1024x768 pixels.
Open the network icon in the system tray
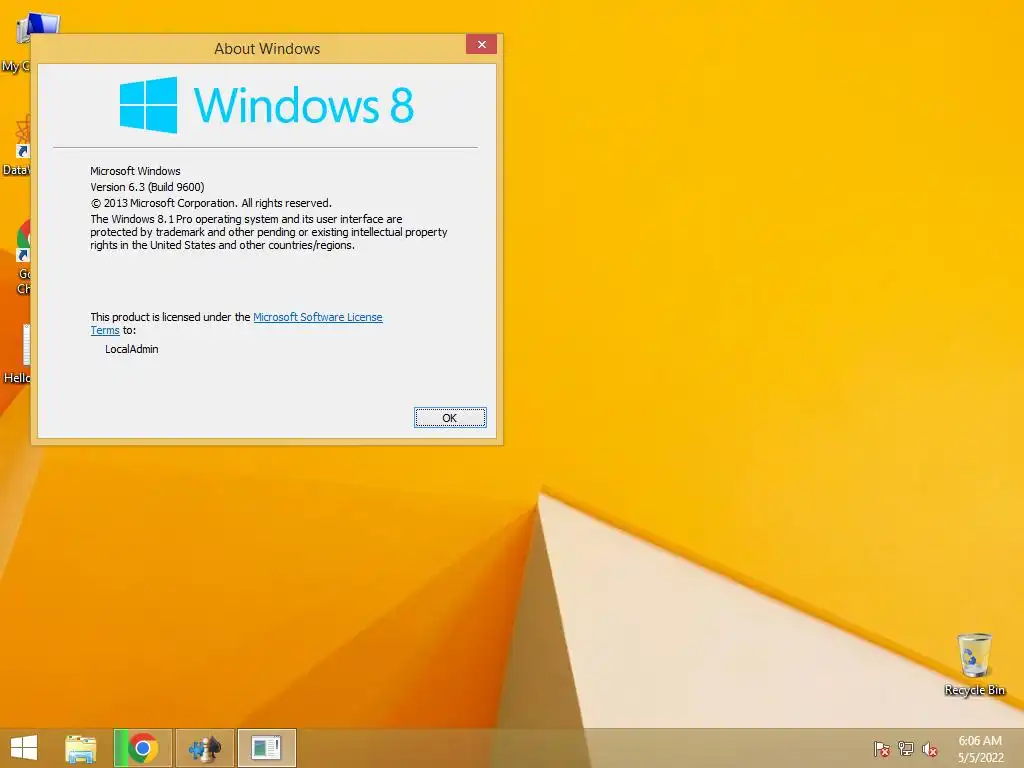click(906, 749)
